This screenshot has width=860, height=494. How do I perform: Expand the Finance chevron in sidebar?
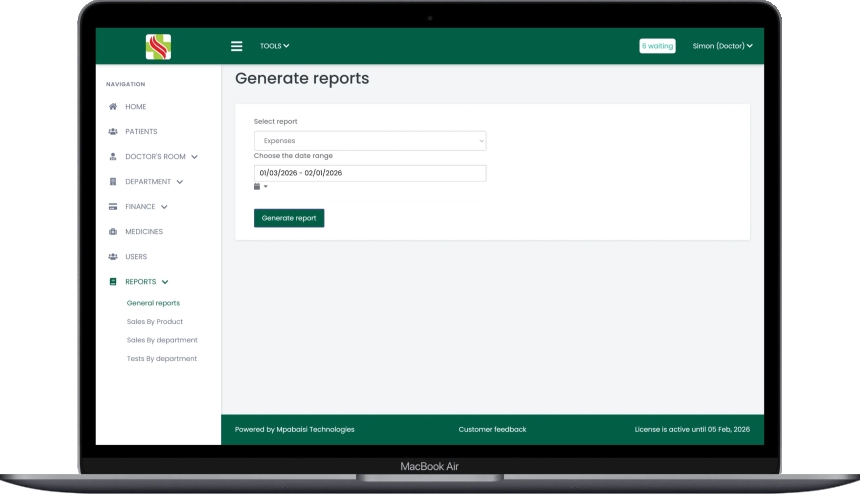[x=164, y=207]
